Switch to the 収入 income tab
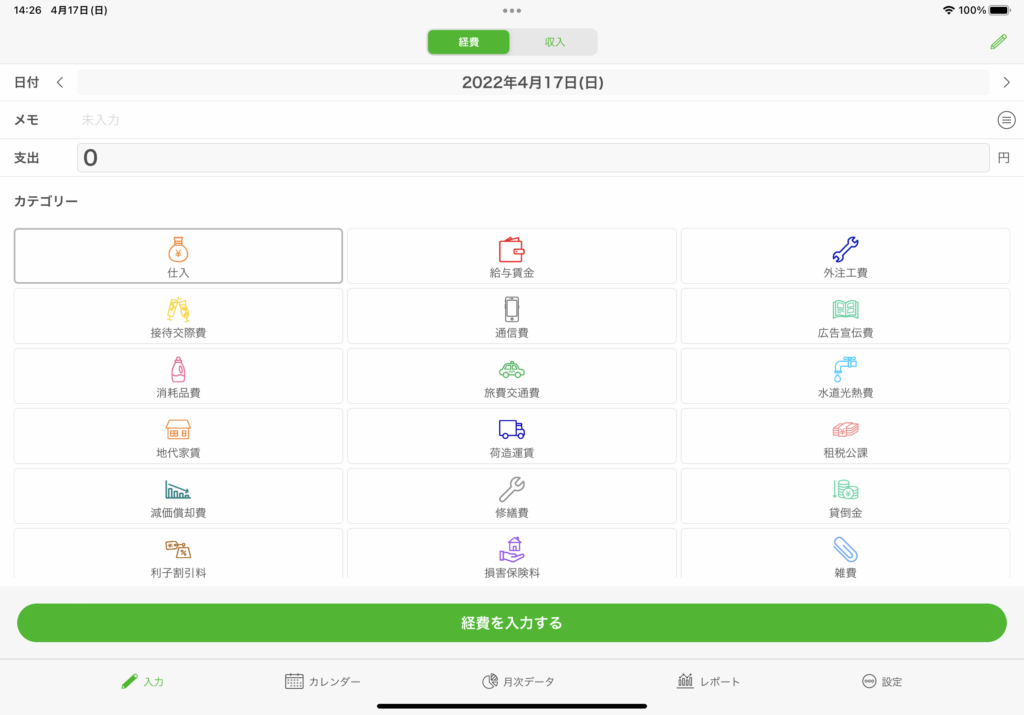Viewport: 1024px width, 715px height. click(554, 42)
